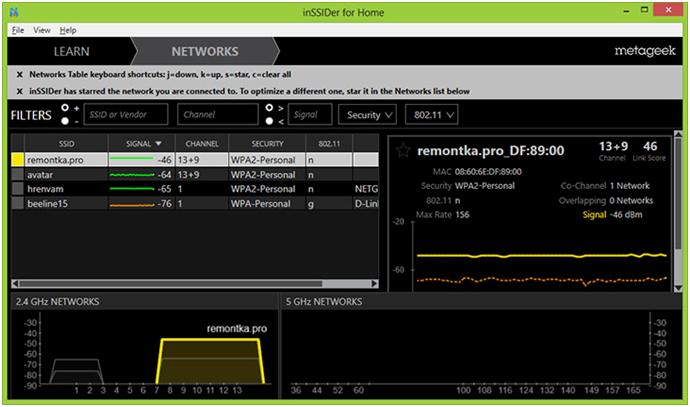Image resolution: width=690 pixels, height=407 pixels.
Task: Click the -64 signal value for avatar
Action: (164, 175)
